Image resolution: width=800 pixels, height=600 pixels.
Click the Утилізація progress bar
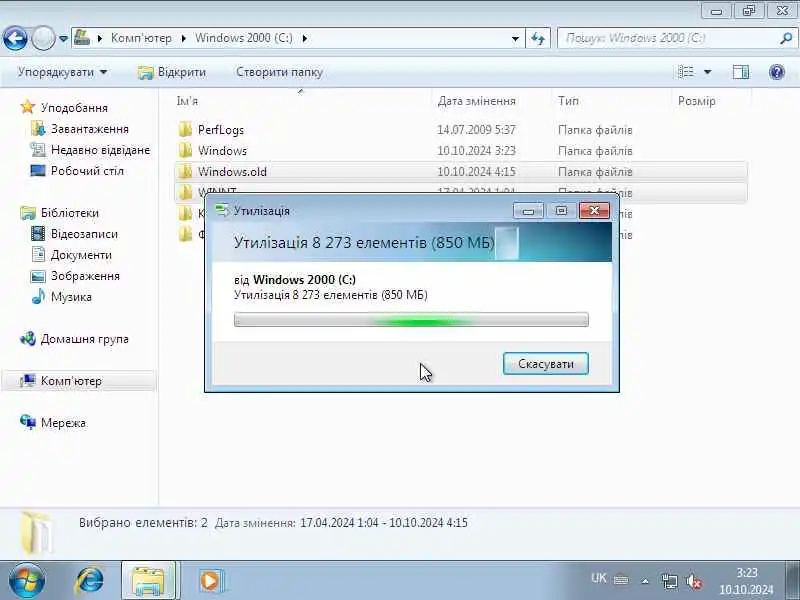pos(411,320)
